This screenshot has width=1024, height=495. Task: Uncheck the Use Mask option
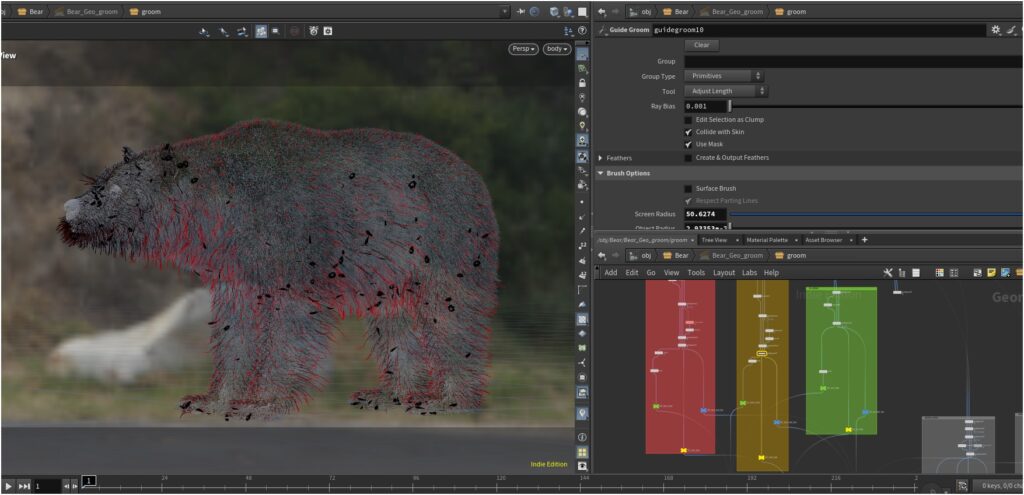(688, 144)
